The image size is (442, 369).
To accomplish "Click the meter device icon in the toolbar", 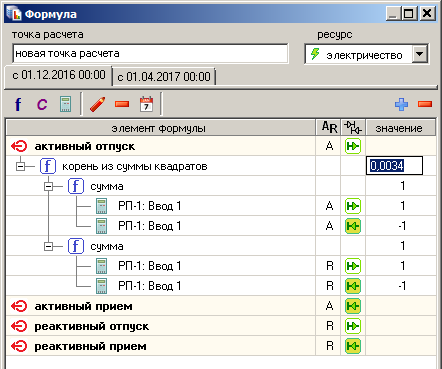I will click(66, 104).
